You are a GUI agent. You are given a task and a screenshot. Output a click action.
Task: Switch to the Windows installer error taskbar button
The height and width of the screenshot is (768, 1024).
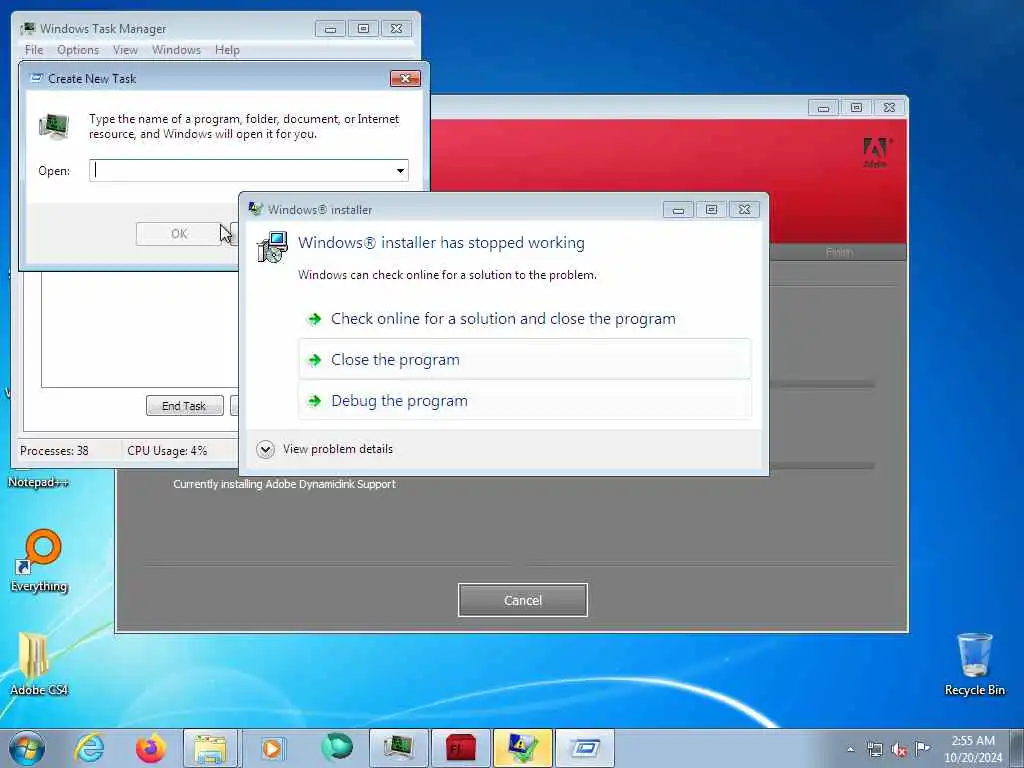coord(522,748)
